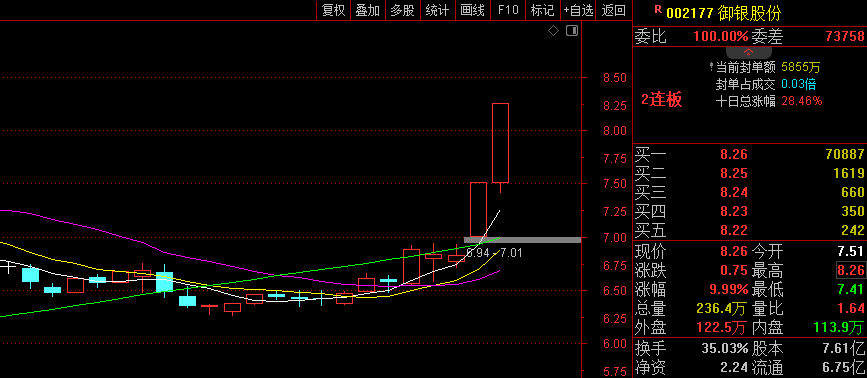Click the diamond marker icon above the chart
The image size is (867, 378).
tap(553, 31)
